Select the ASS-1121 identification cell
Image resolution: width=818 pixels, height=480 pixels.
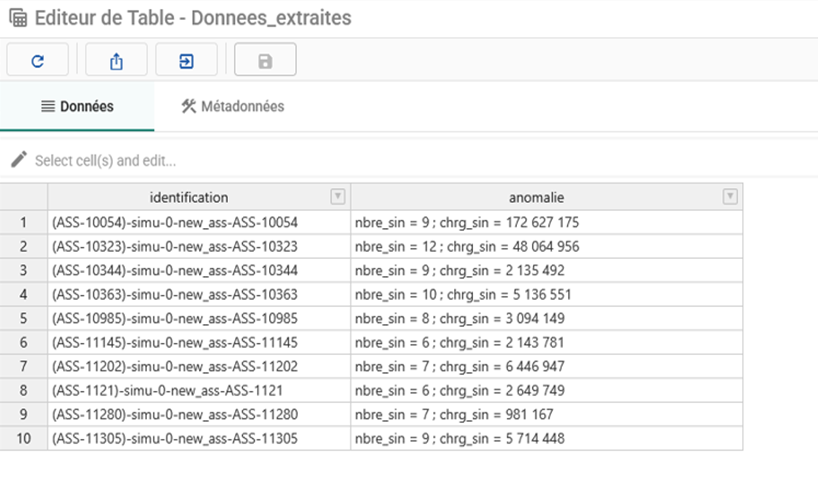click(168, 390)
